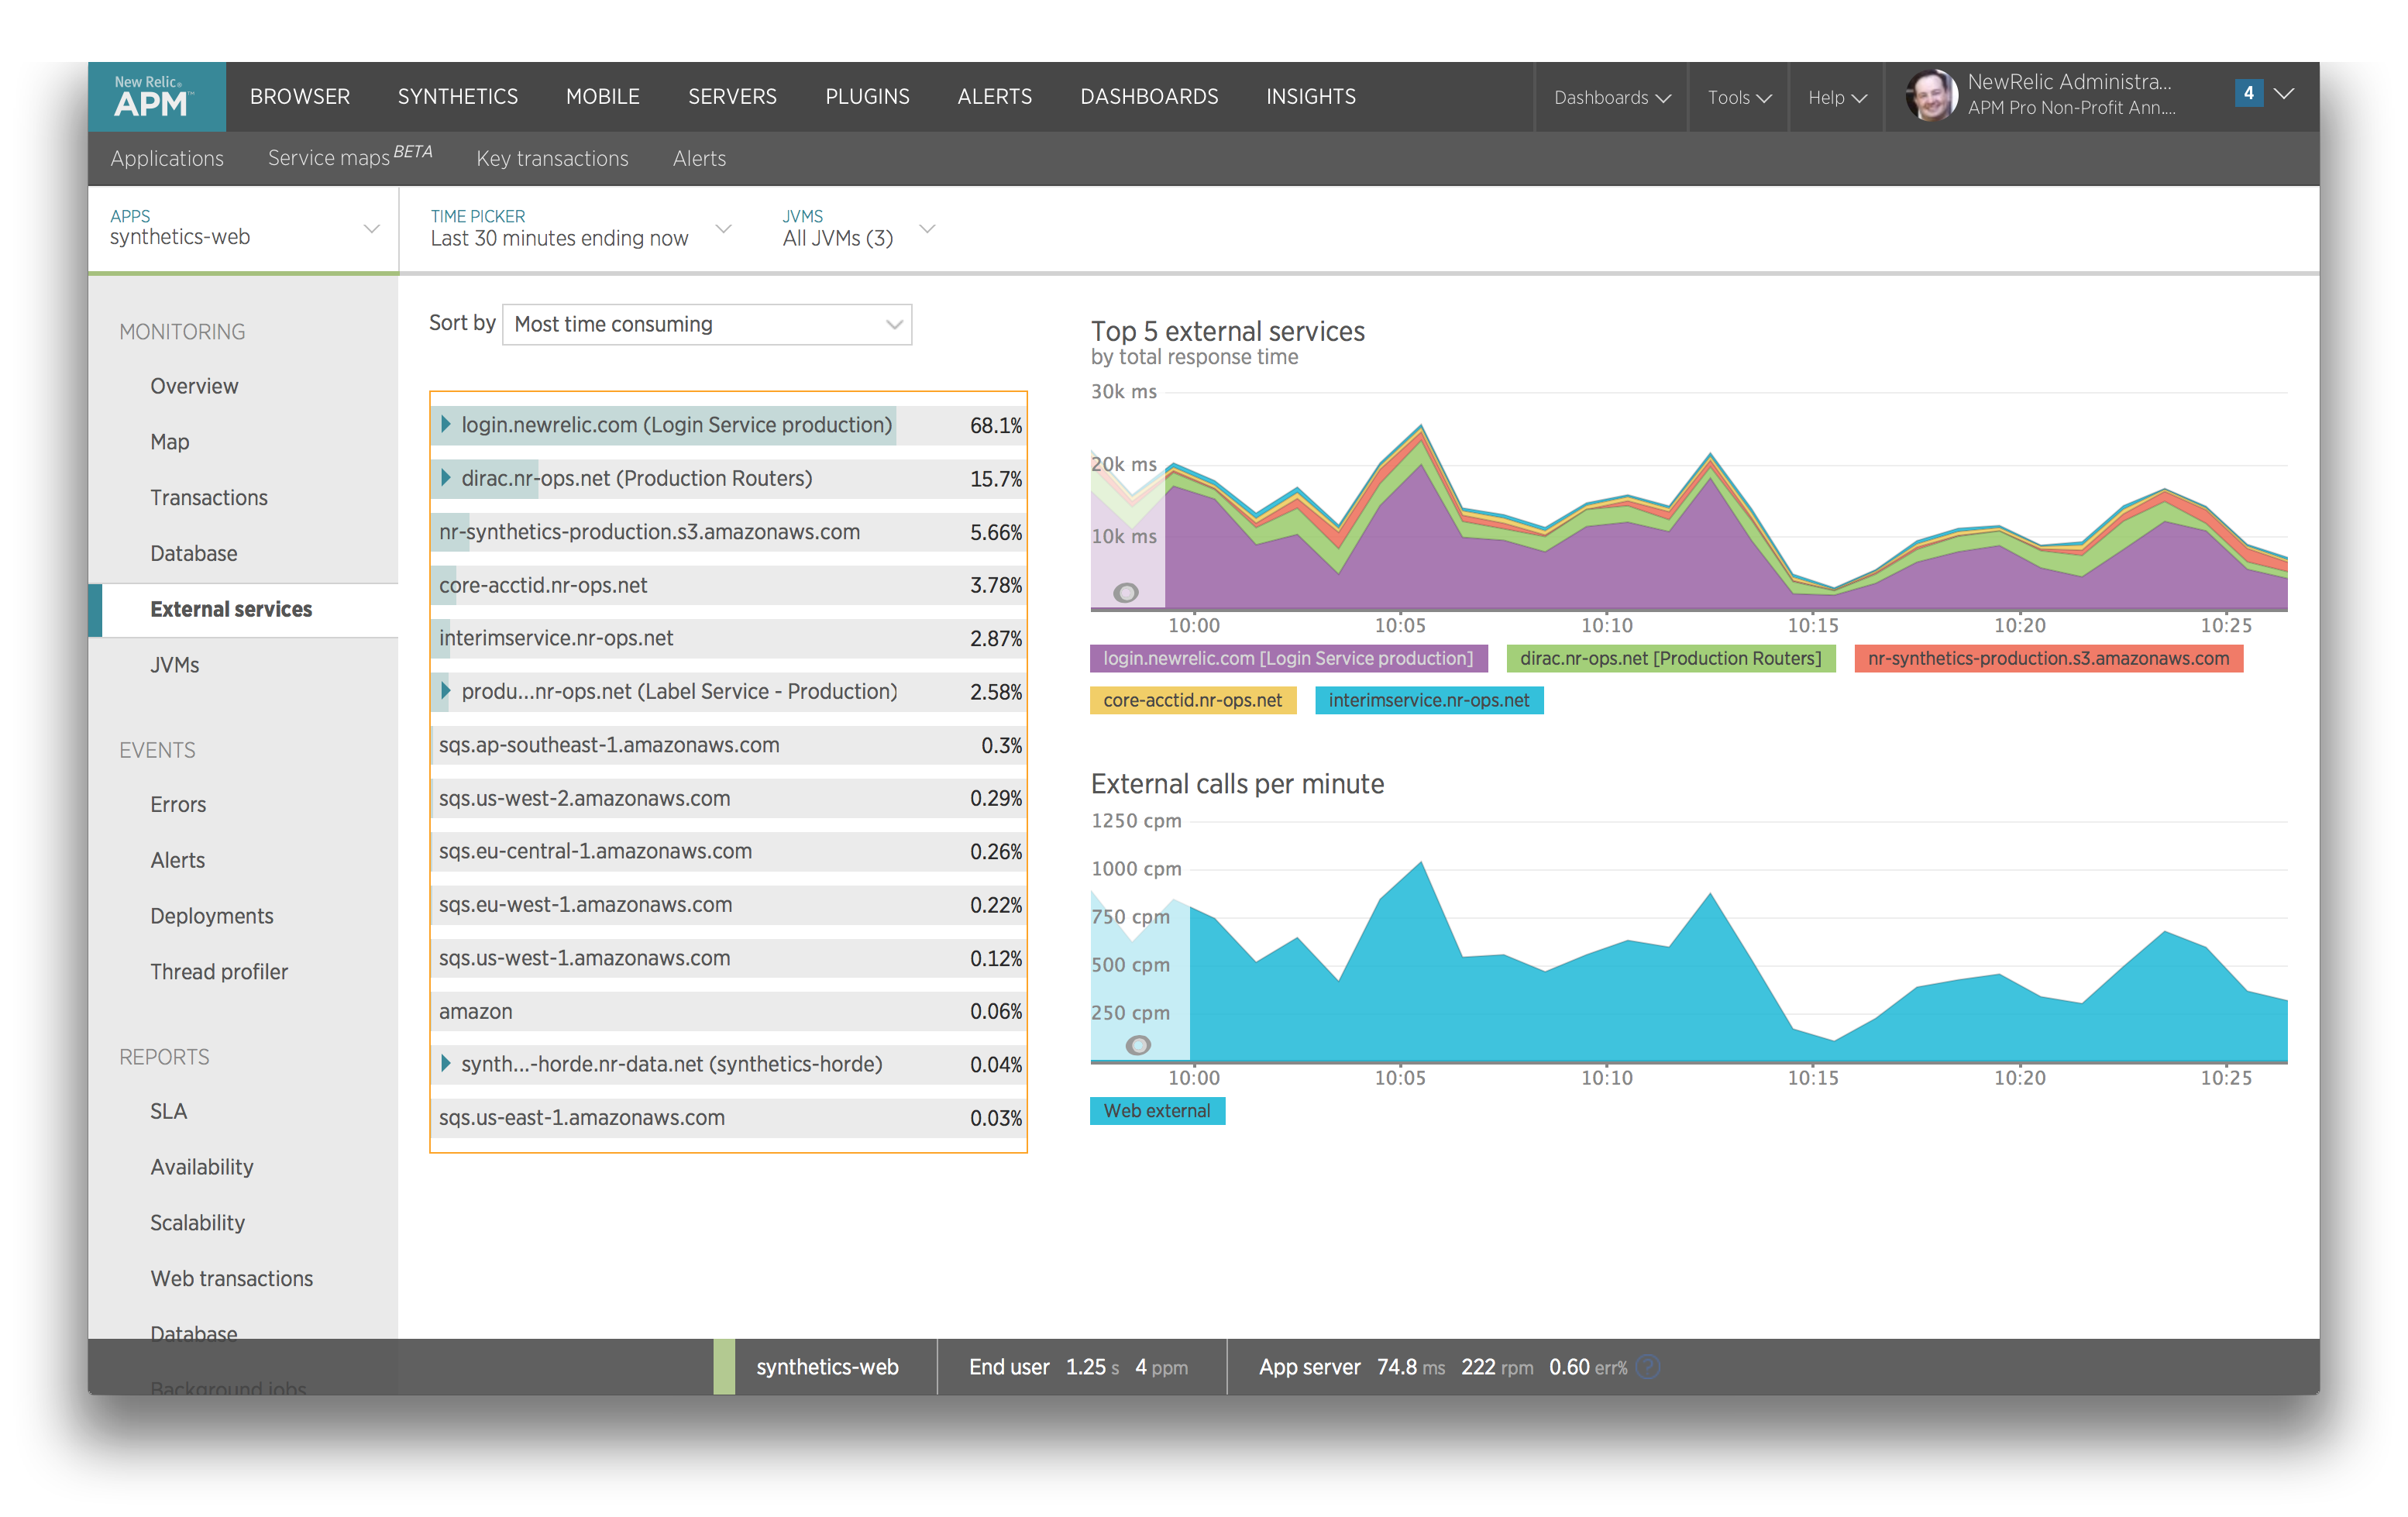Toggle login.newrelic.com purple legend swatch

[x=1288, y=658]
